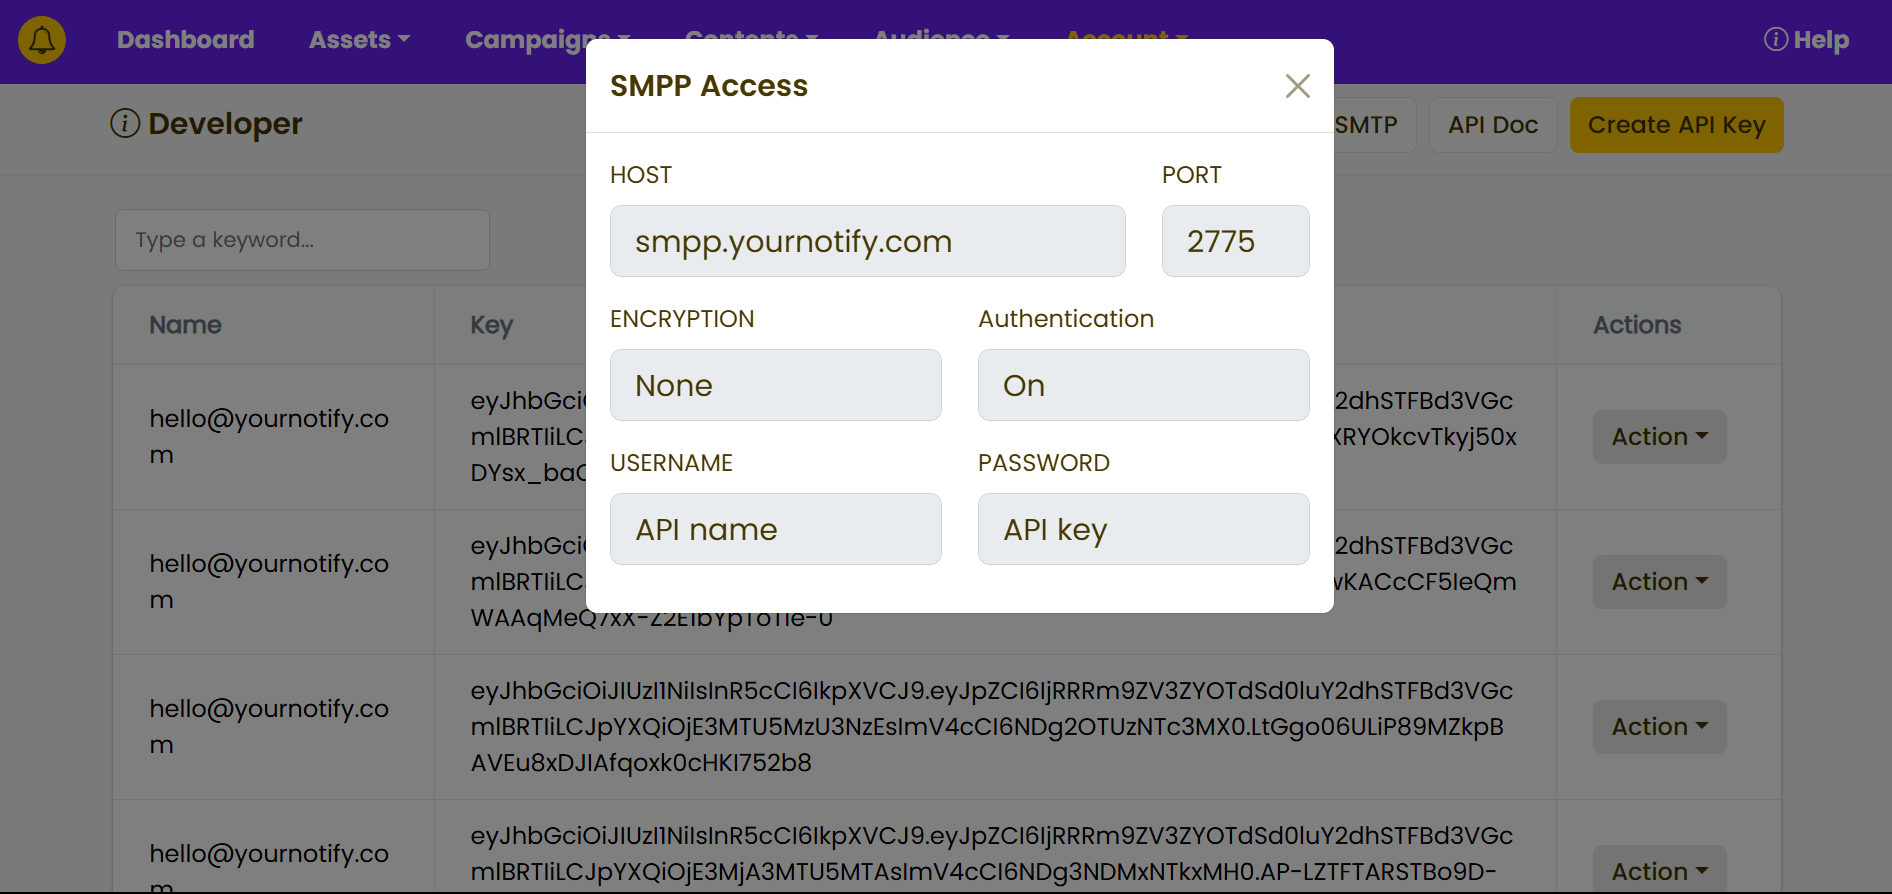Image resolution: width=1892 pixels, height=894 pixels.
Task: Select the API name username field
Action: click(x=776, y=529)
